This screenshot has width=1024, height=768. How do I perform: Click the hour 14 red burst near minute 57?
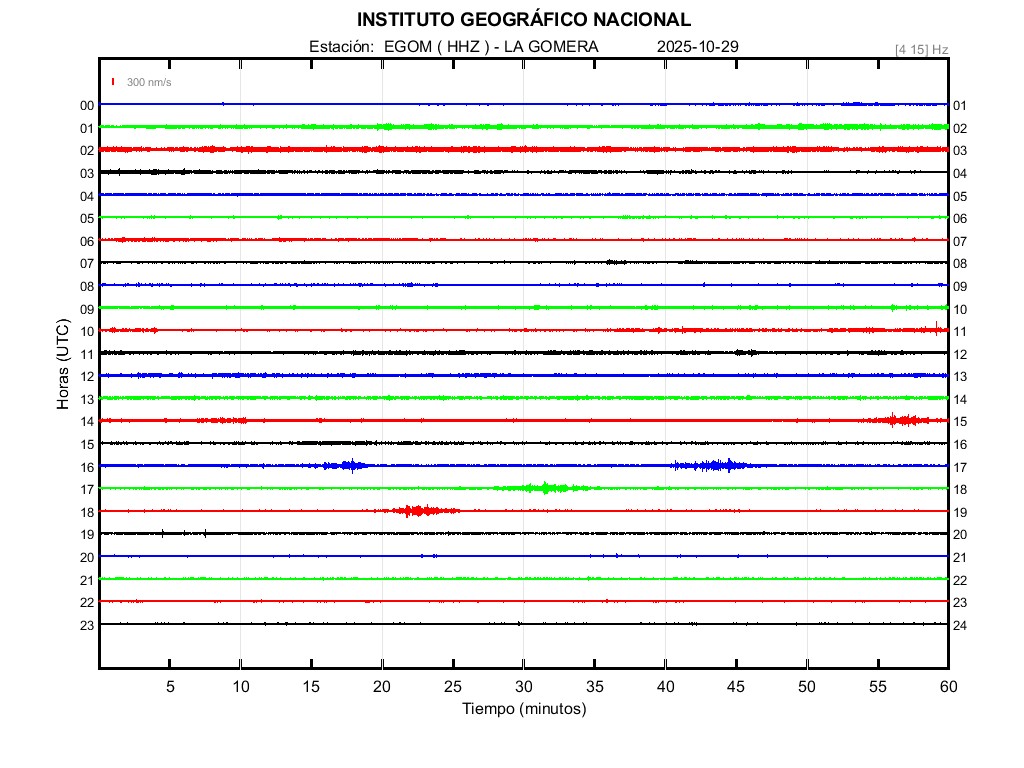[904, 420]
